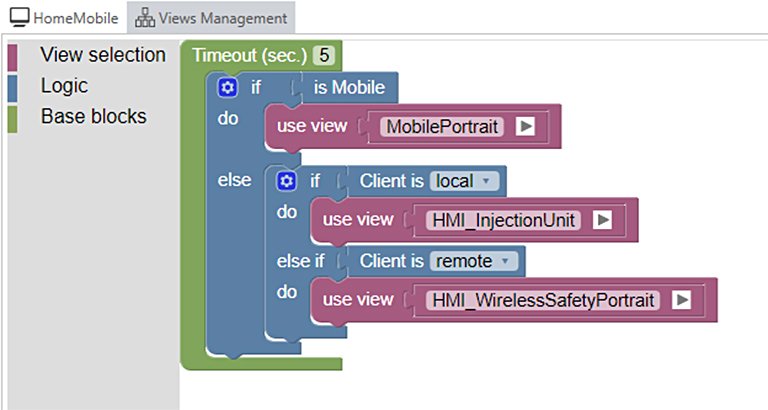
Task: Click the hierarchy icon on Views Management tab
Action: pos(145,18)
